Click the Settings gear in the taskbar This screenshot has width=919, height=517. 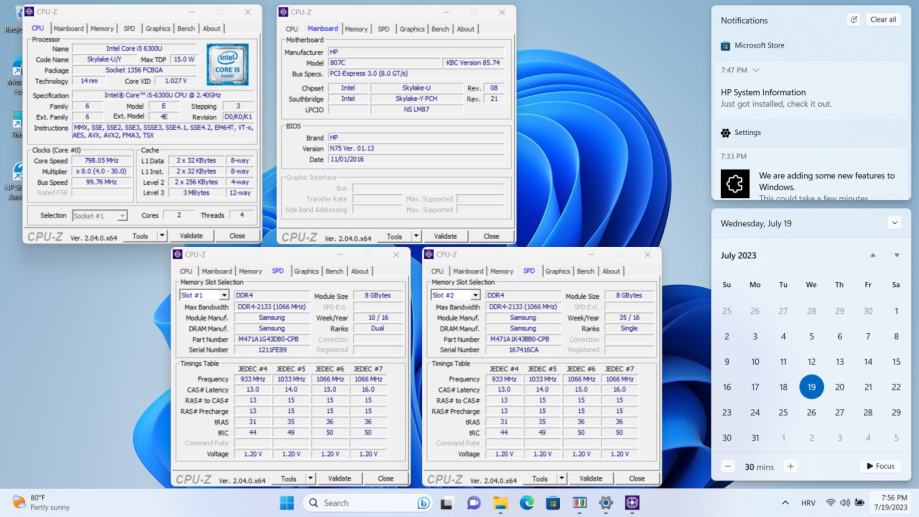coord(606,503)
